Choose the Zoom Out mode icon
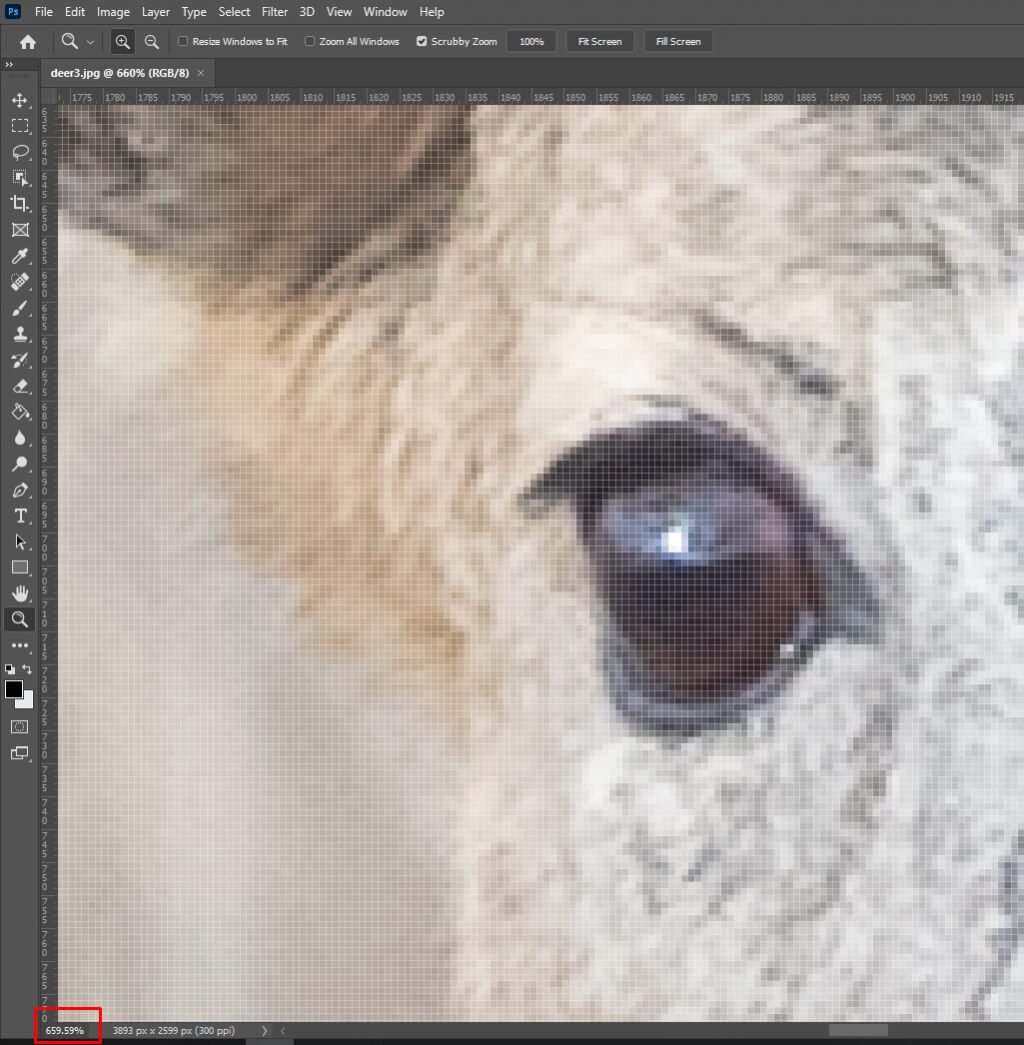1024x1045 pixels. tap(152, 41)
